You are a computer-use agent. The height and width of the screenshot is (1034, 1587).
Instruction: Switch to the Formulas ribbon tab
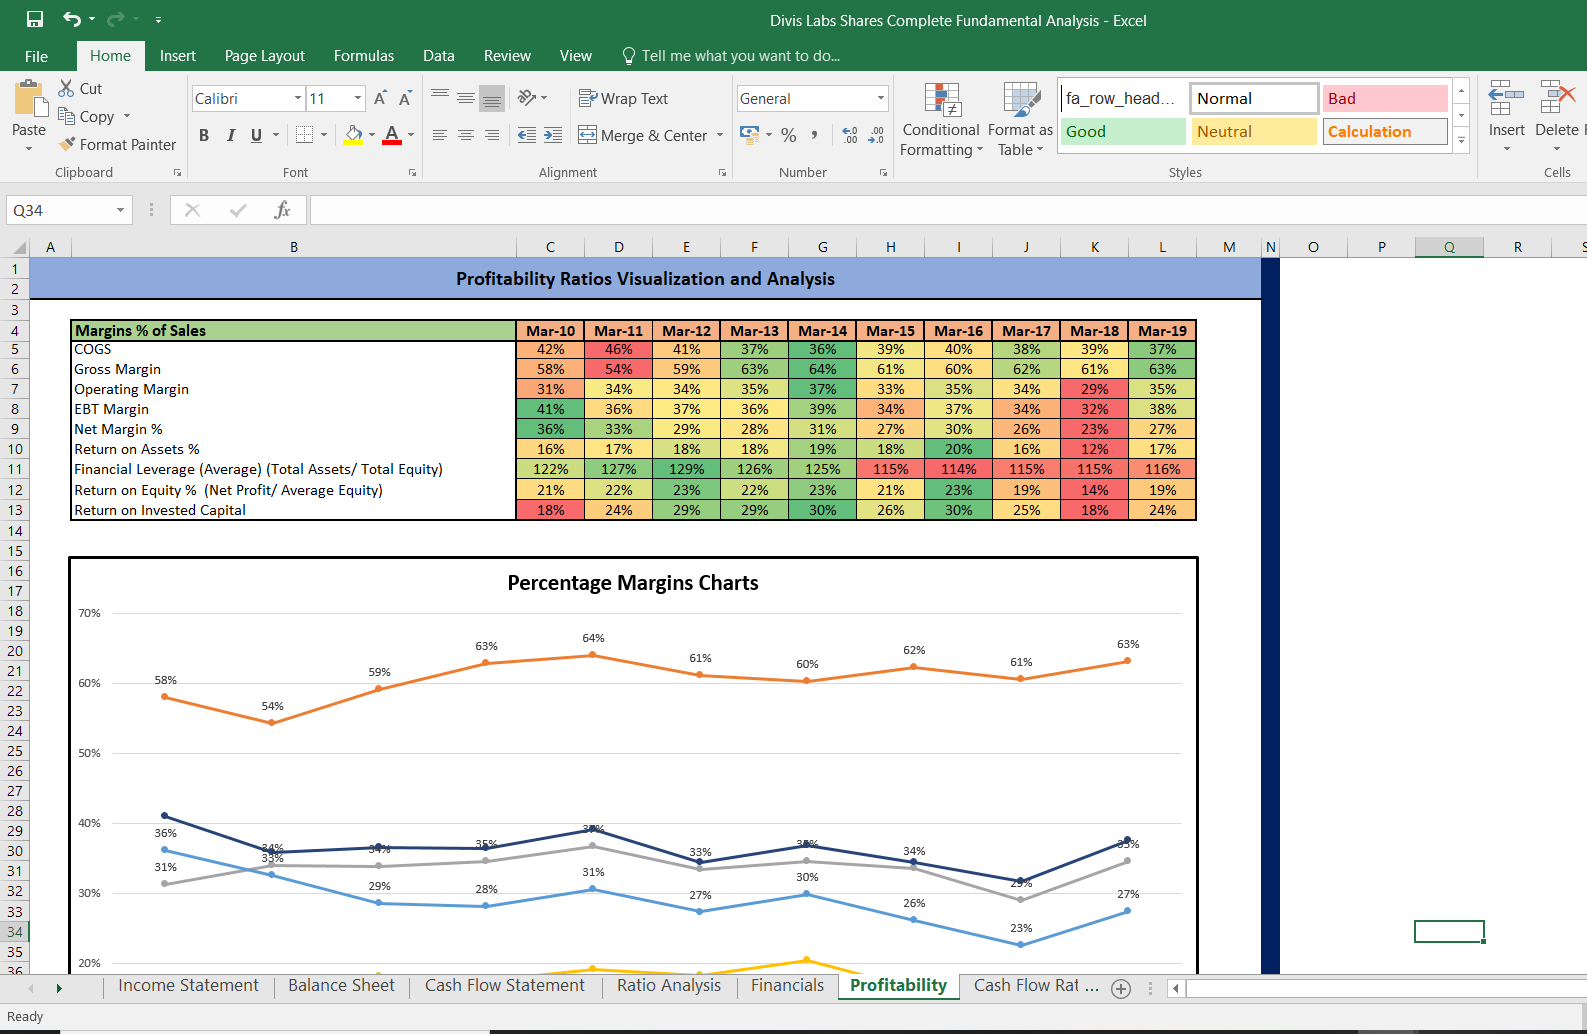(364, 56)
